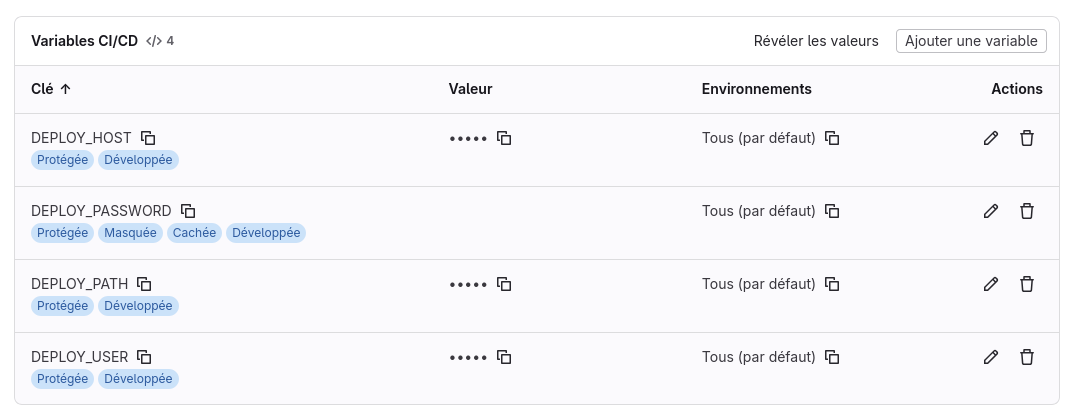Copy the DEPLOY_HOST key name

[148, 138]
